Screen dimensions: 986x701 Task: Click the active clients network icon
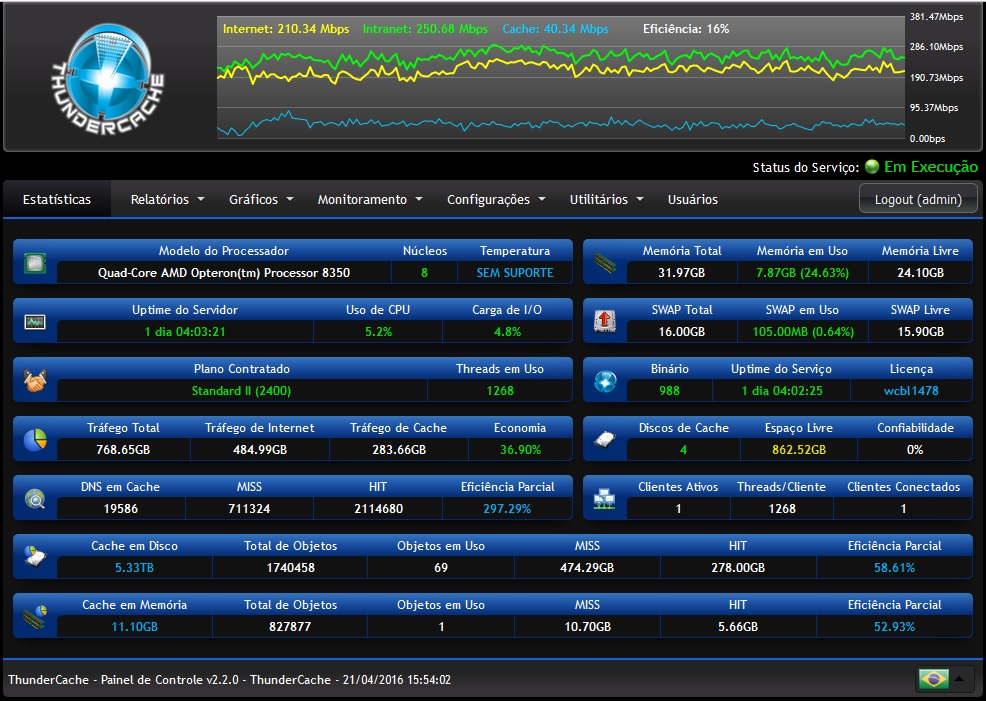604,499
